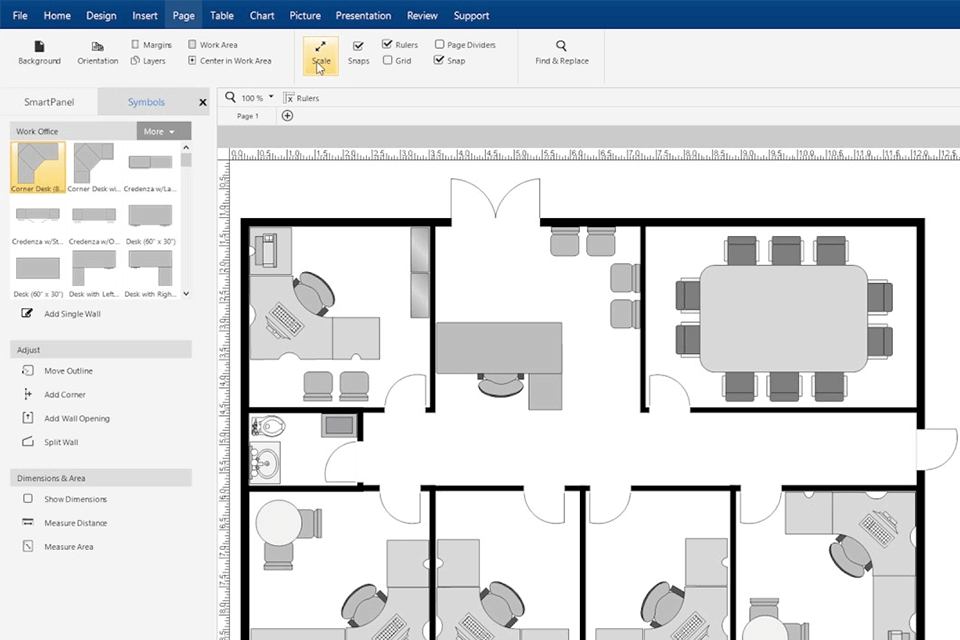Select the Credenza w/La... symbol thumbnail
The width and height of the screenshot is (960, 640).
(x=150, y=167)
